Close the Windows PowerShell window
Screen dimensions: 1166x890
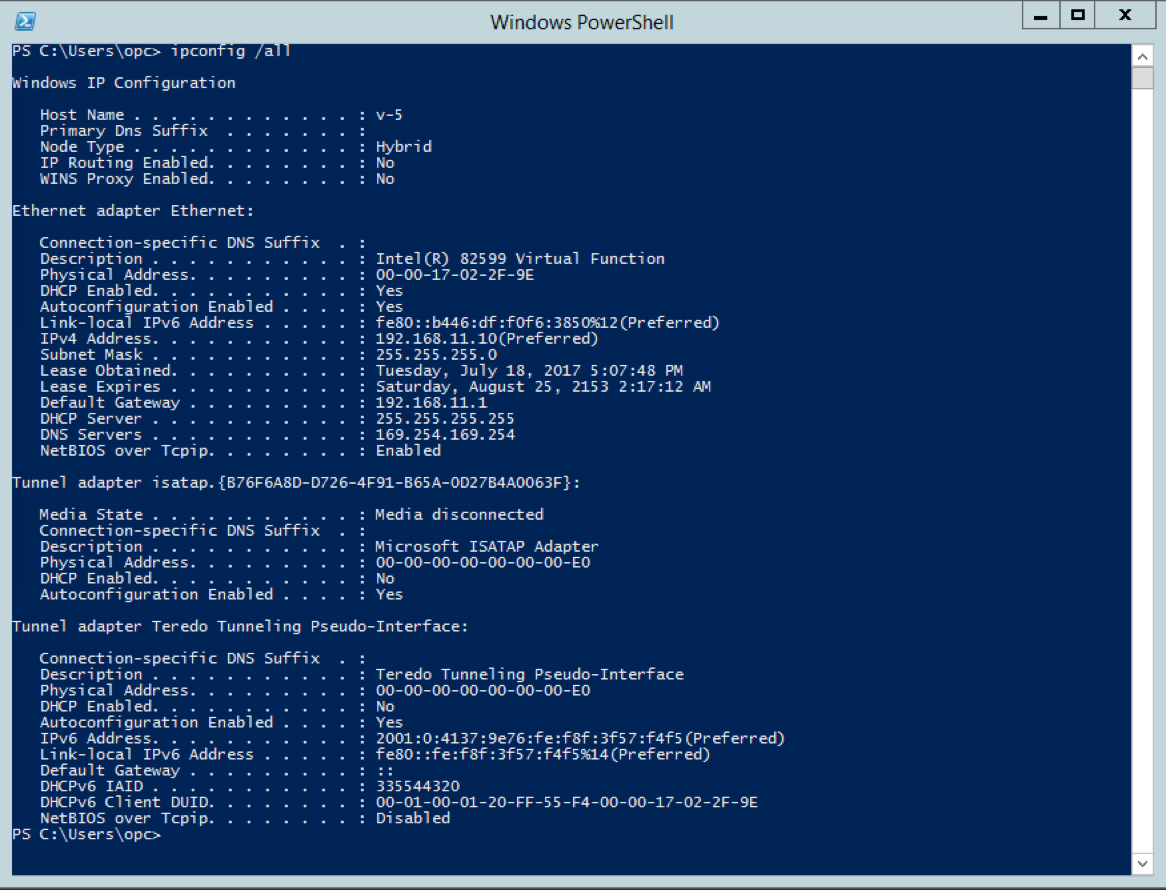1123,14
